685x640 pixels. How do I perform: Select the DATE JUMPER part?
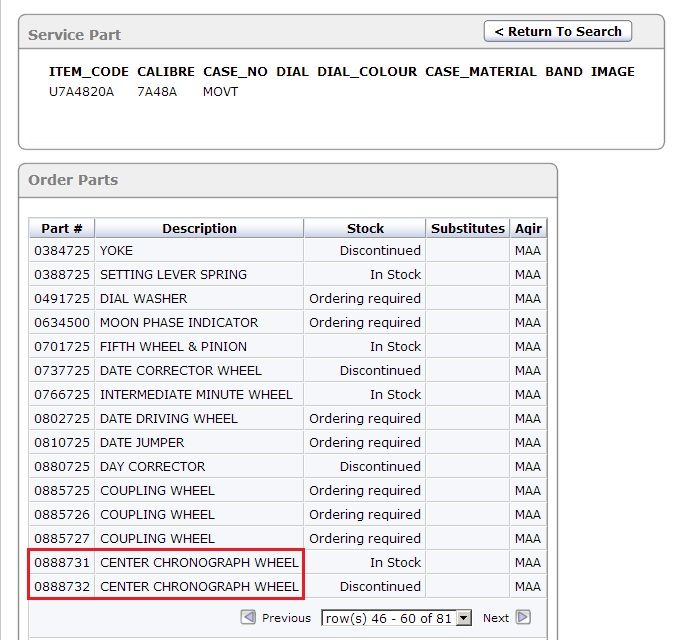click(142, 443)
